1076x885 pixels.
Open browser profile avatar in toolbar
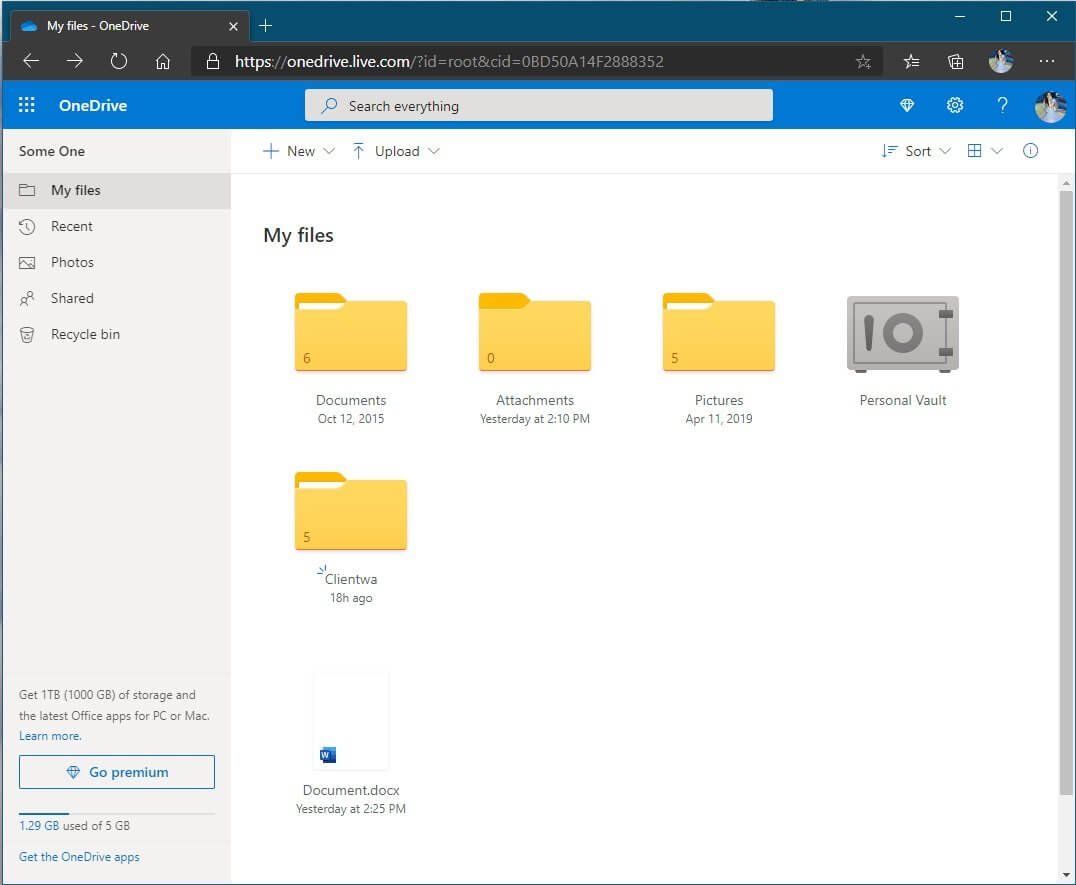pos(1001,61)
